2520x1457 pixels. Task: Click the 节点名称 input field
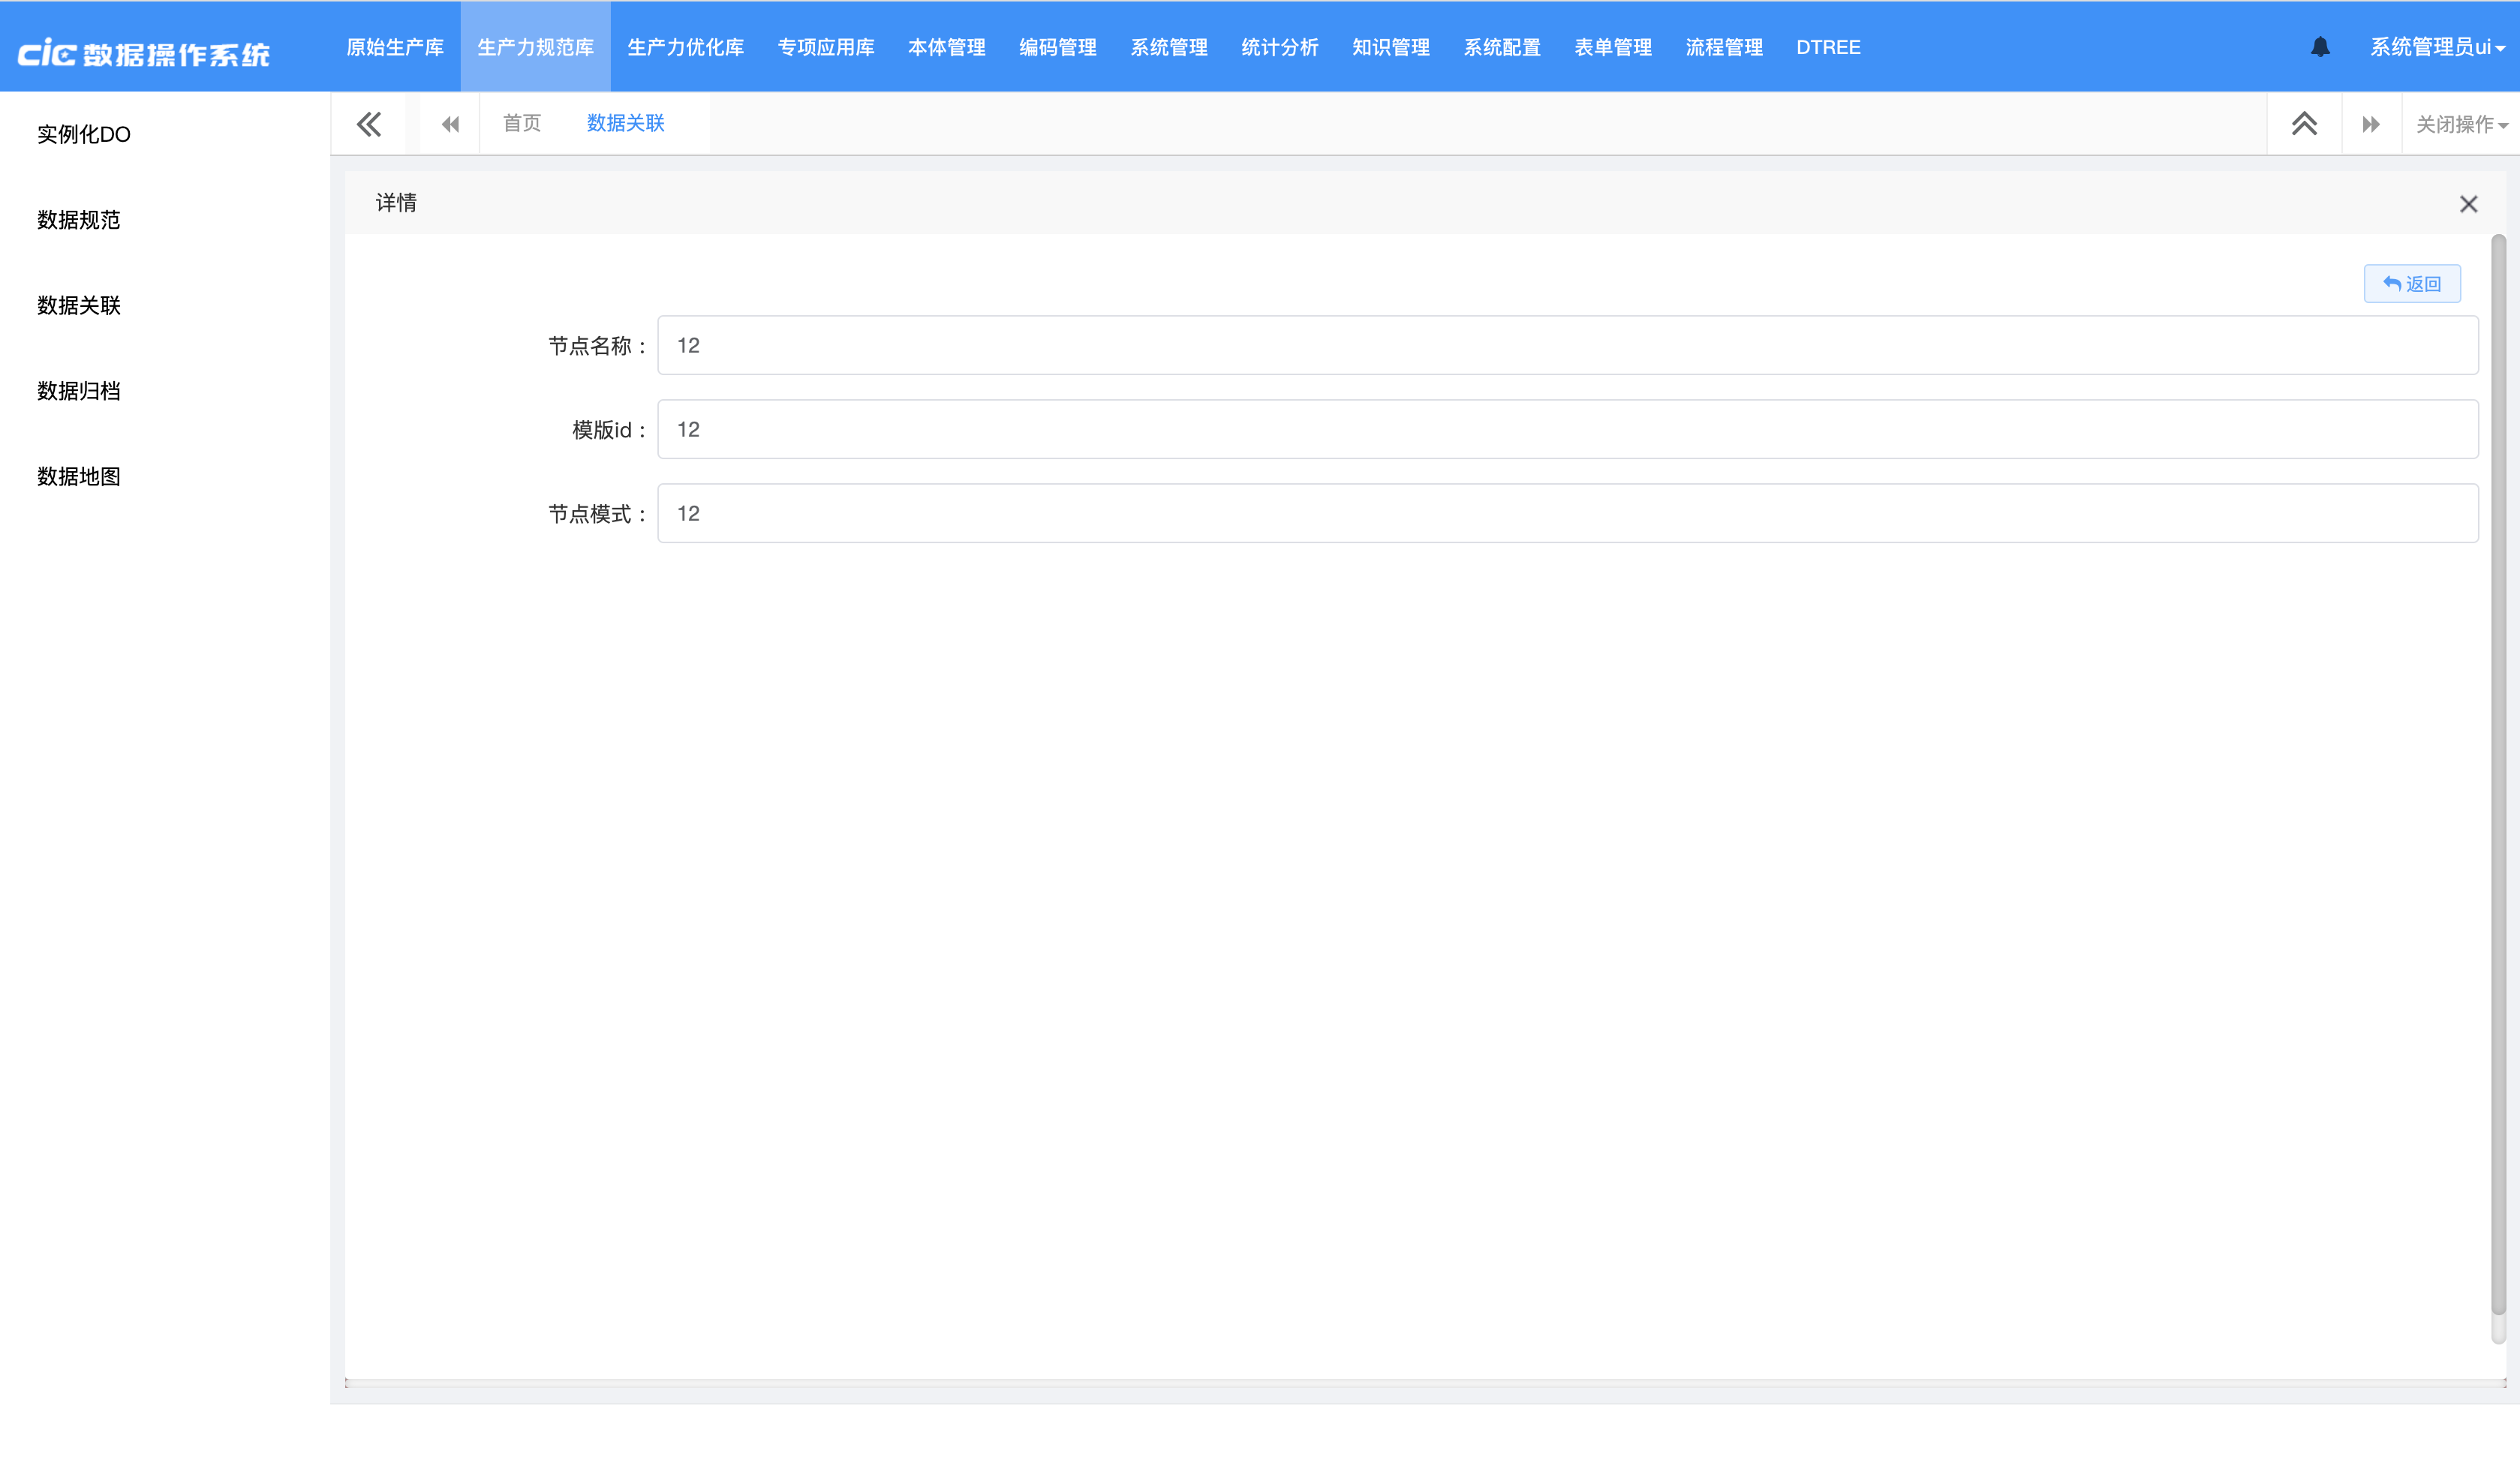pyautogui.click(x=1566, y=346)
